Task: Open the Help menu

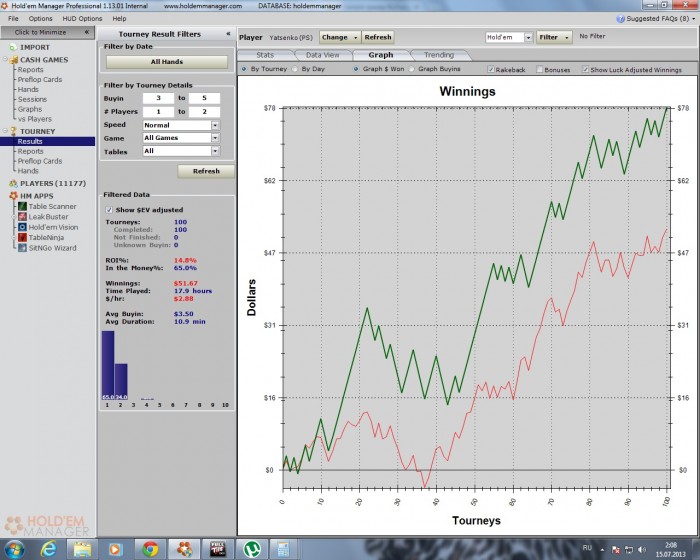Action: point(119,19)
